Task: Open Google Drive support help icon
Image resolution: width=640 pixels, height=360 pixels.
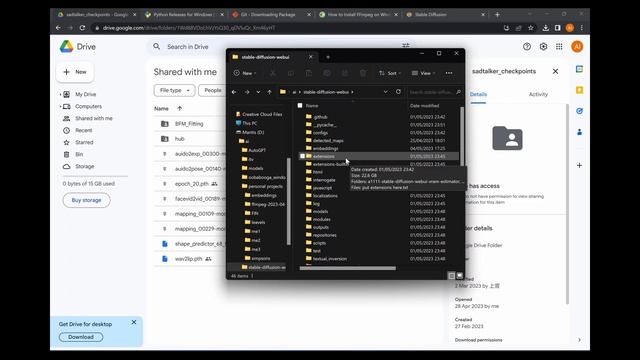Action: coord(527,47)
